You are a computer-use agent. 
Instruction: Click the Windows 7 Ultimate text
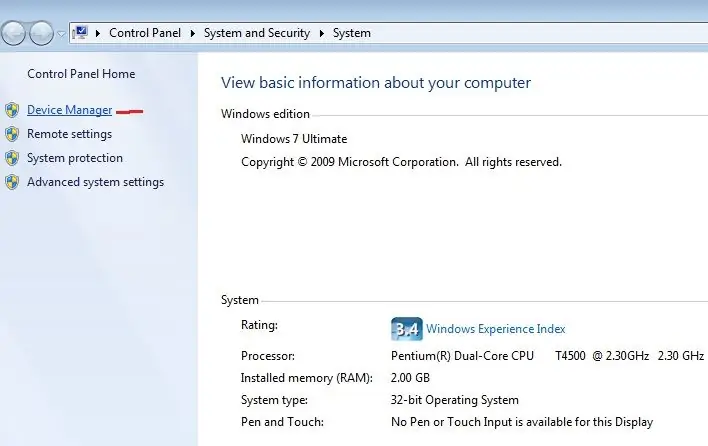click(x=294, y=139)
